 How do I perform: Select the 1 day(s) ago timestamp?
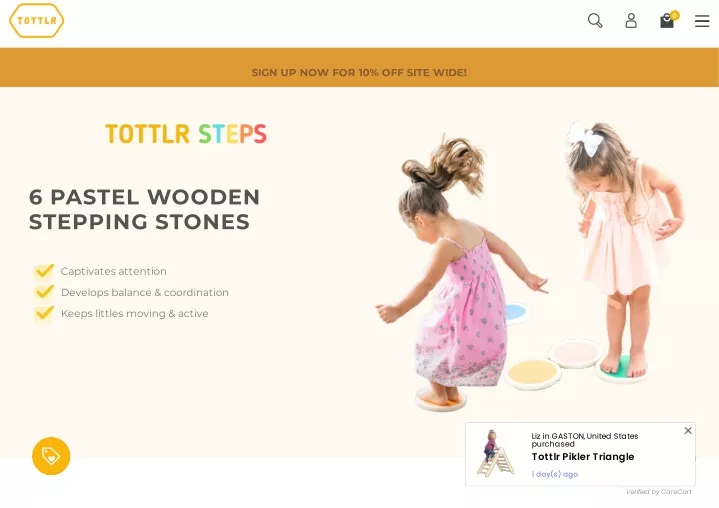point(554,474)
